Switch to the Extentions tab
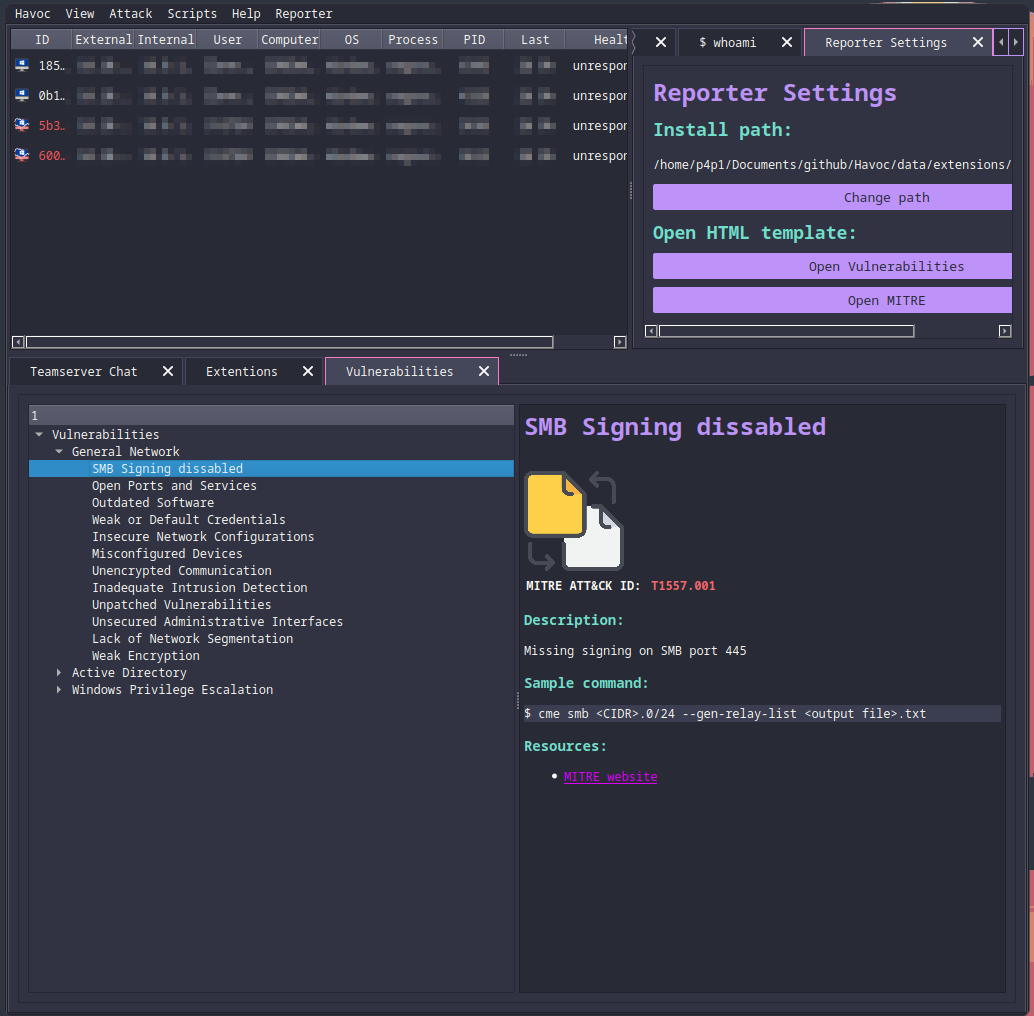The height and width of the screenshot is (1016, 1034). tap(241, 371)
